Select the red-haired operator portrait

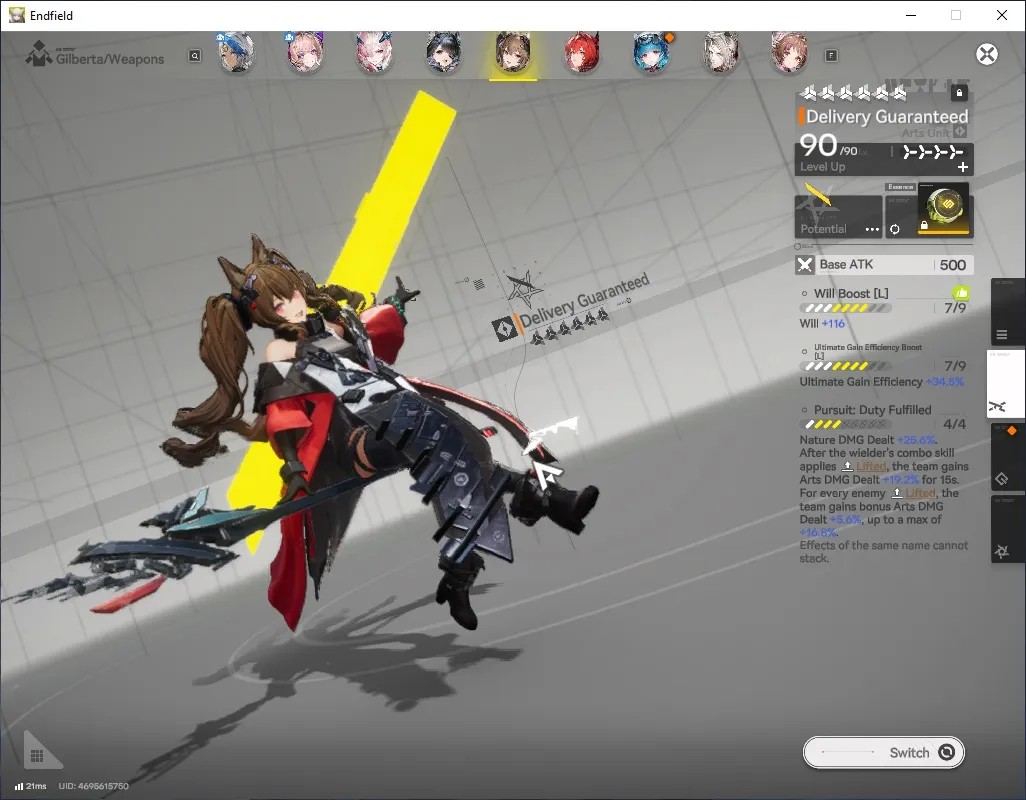(582, 52)
